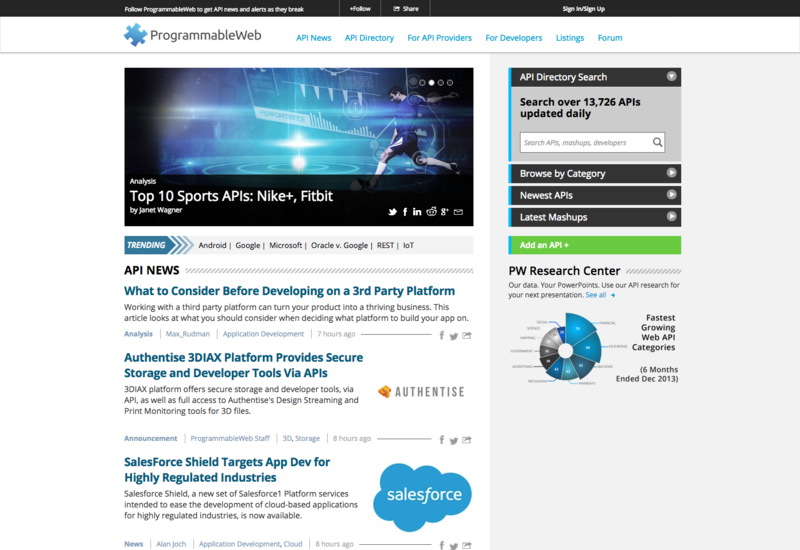Screen dimensions: 800x550
Task: Open For API Providers menu
Action: coord(439,38)
